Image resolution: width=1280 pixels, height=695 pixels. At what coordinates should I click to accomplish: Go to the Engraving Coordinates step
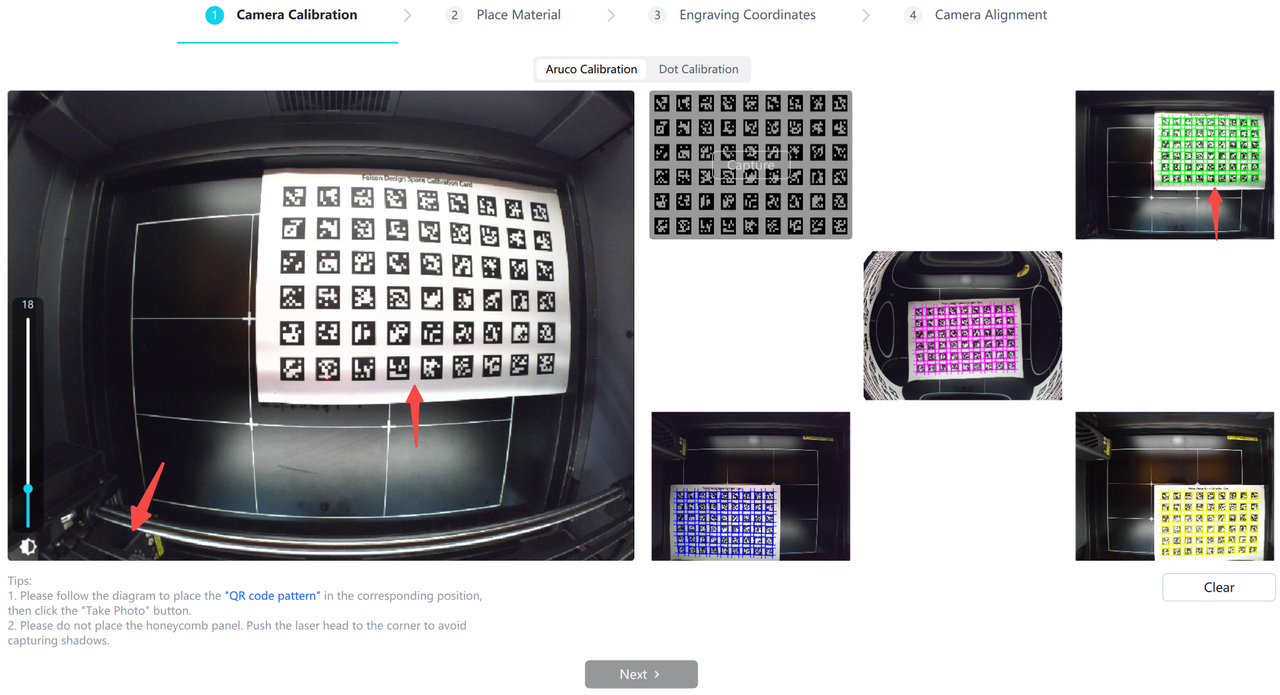coord(747,15)
